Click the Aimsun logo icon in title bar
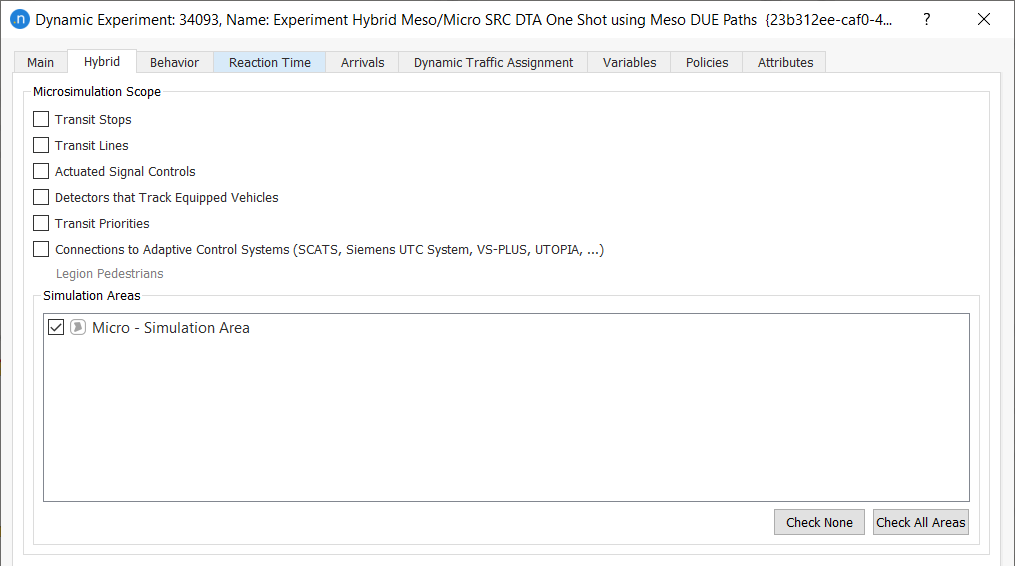 point(20,19)
